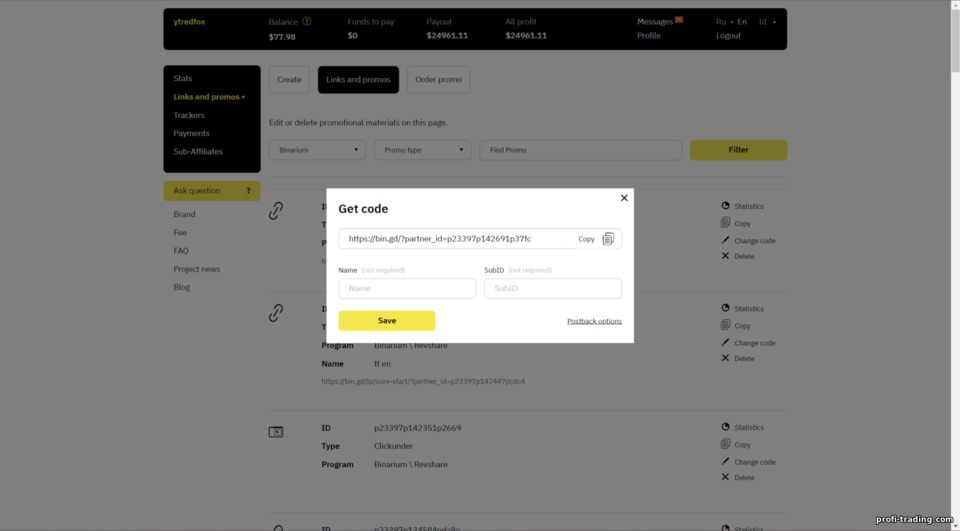
Task: Click Change code pencil for Clickunder promo
Action: tap(726, 461)
